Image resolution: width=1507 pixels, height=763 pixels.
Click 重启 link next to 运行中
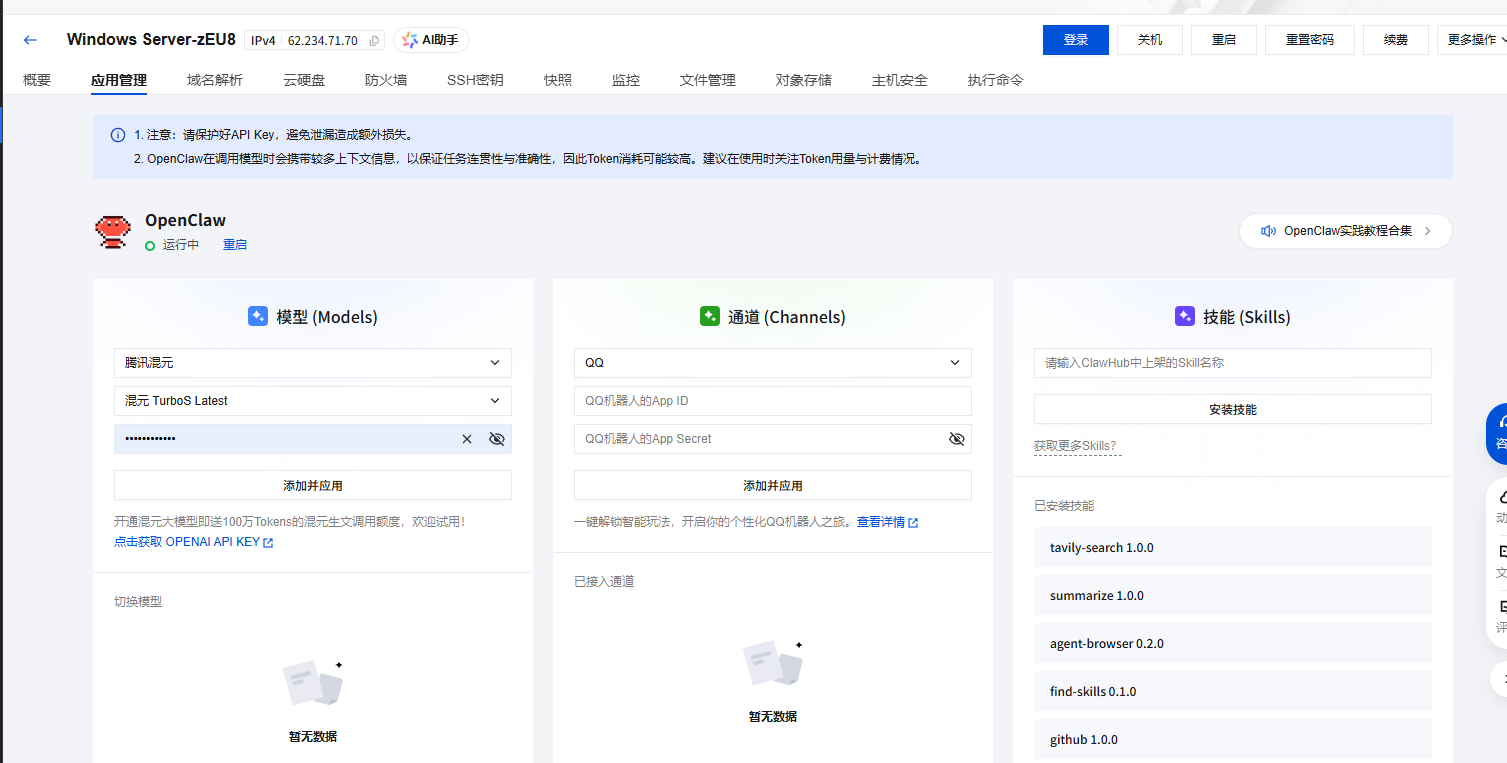pyautogui.click(x=235, y=245)
